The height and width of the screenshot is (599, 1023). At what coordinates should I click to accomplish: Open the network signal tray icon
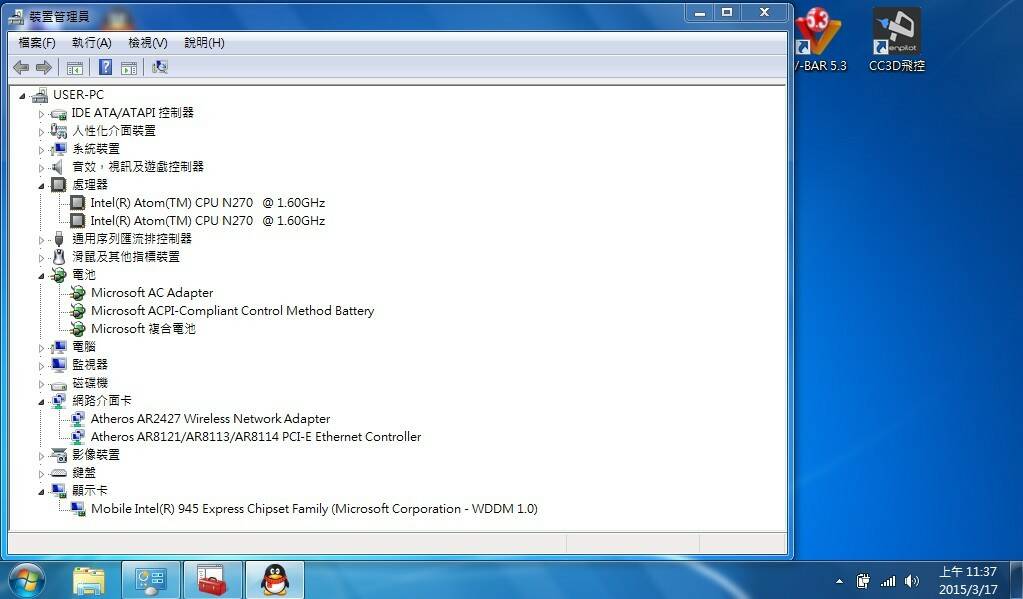(x=888, y=581)
